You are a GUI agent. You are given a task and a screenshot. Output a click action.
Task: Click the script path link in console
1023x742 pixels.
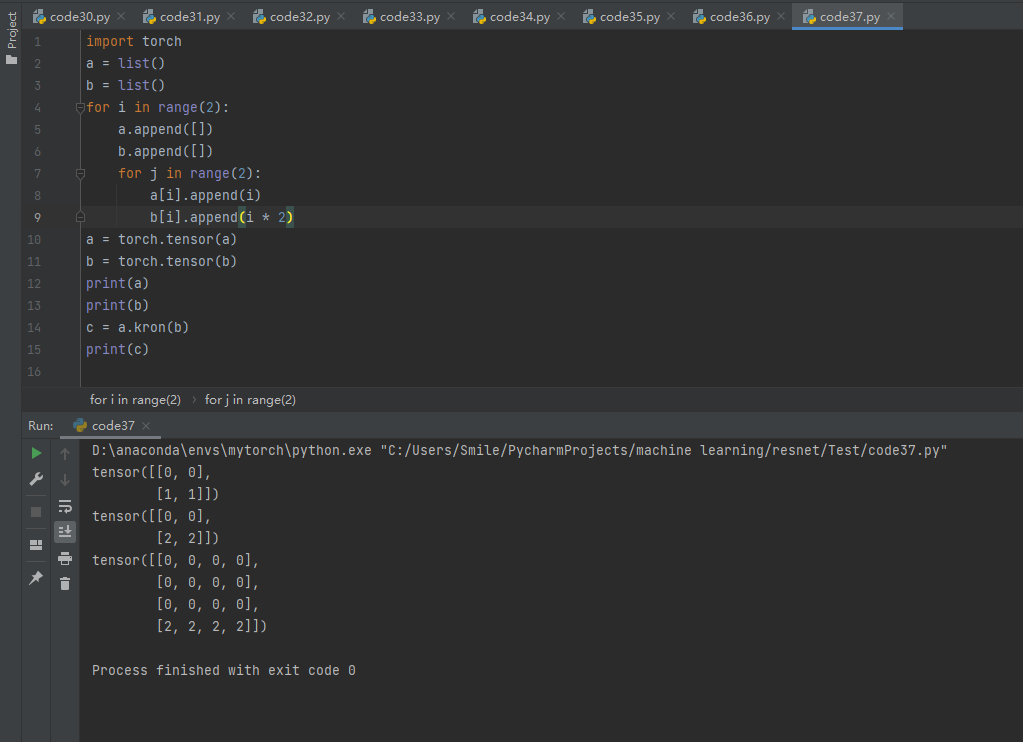(x=664, y=450)
